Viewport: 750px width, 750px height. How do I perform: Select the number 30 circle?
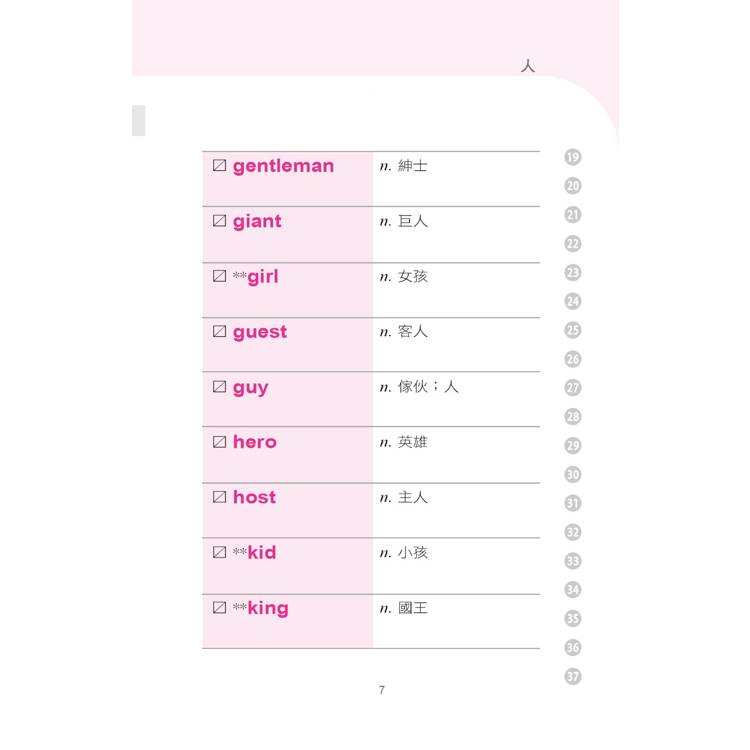573,474
